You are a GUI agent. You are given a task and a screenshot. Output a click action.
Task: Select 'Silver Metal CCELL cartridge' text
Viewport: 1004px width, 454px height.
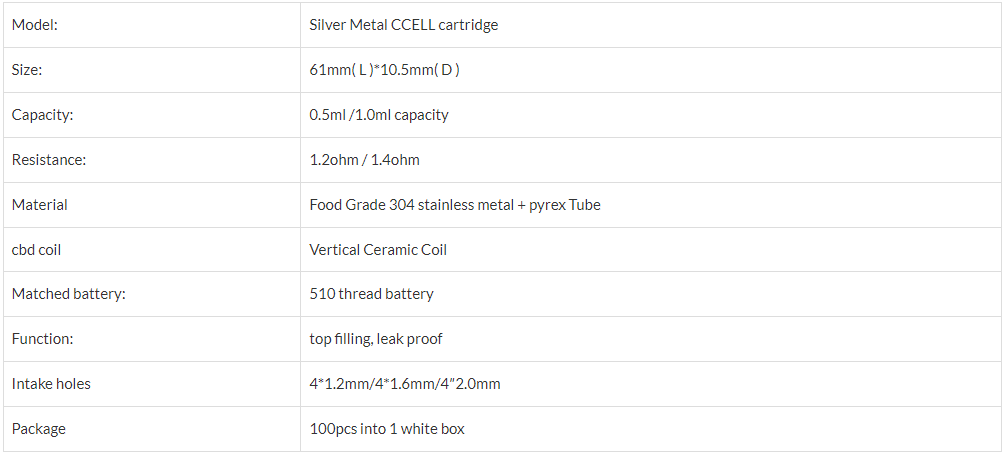pyautogui.click(x=403, y=25)
